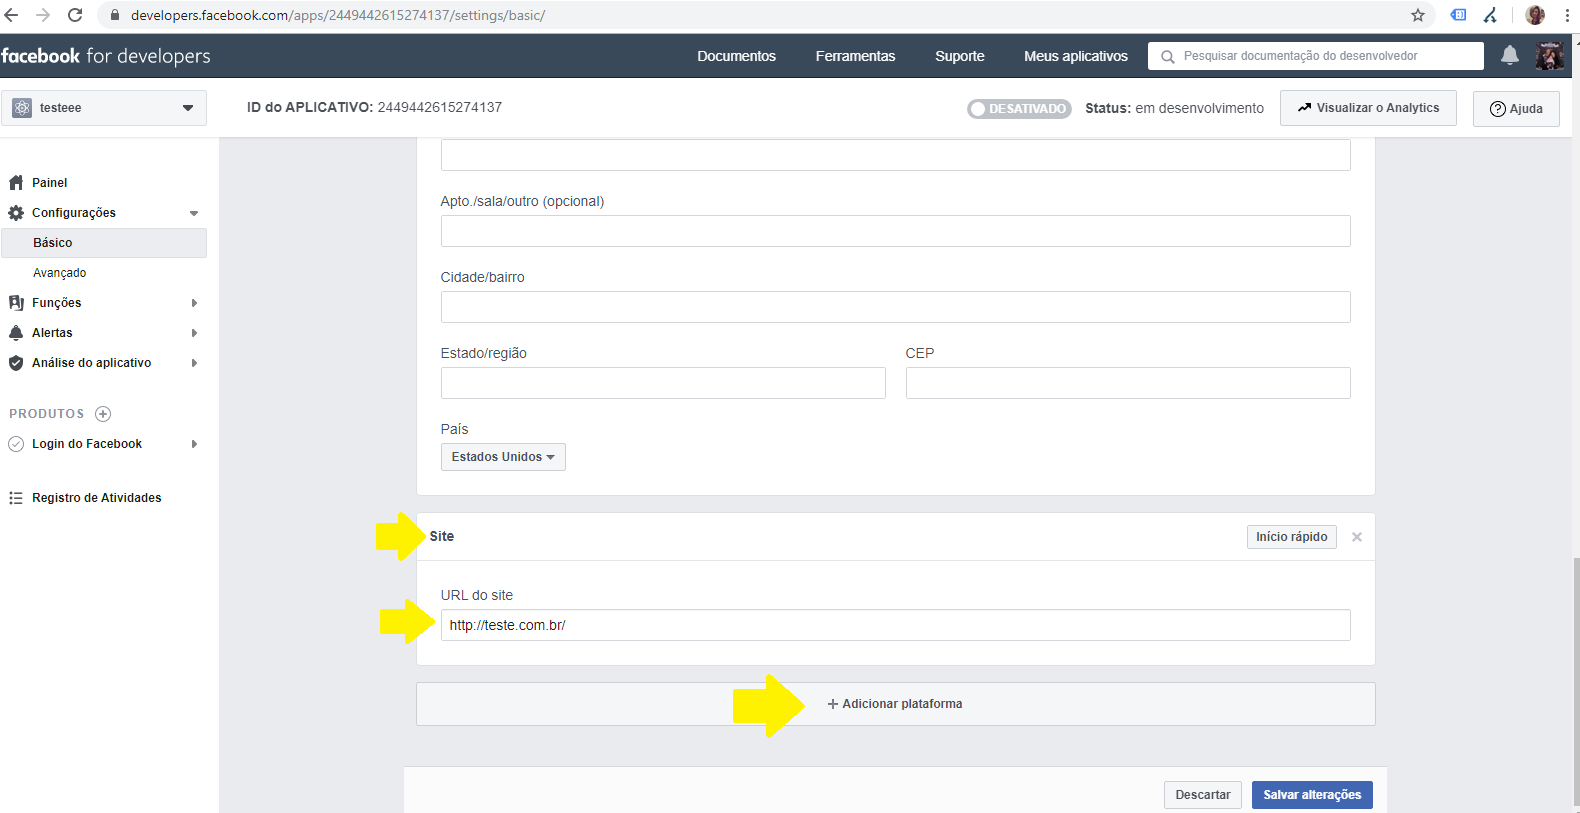Click the ID do APLICATIVO number
Image resolution: width=1580 pixels, height=813 pixels.
click(x=439, y=107)
